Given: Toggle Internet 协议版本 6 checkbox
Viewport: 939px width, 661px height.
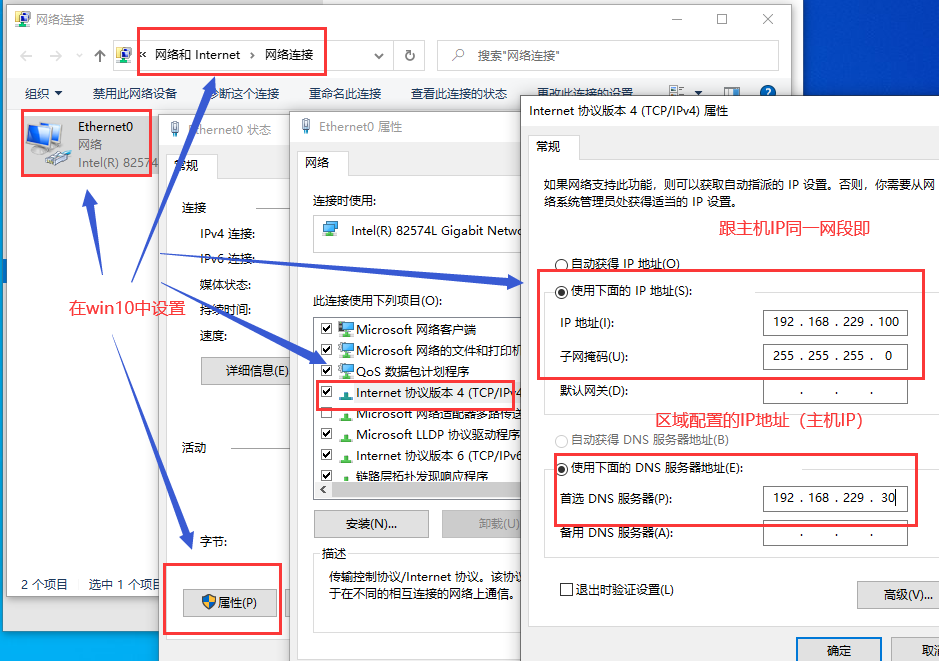Looking at the screenshot, I should [326, 454].
